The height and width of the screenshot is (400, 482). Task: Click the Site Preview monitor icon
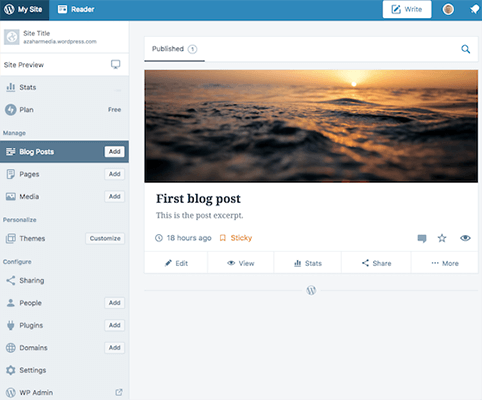(115, 64)
